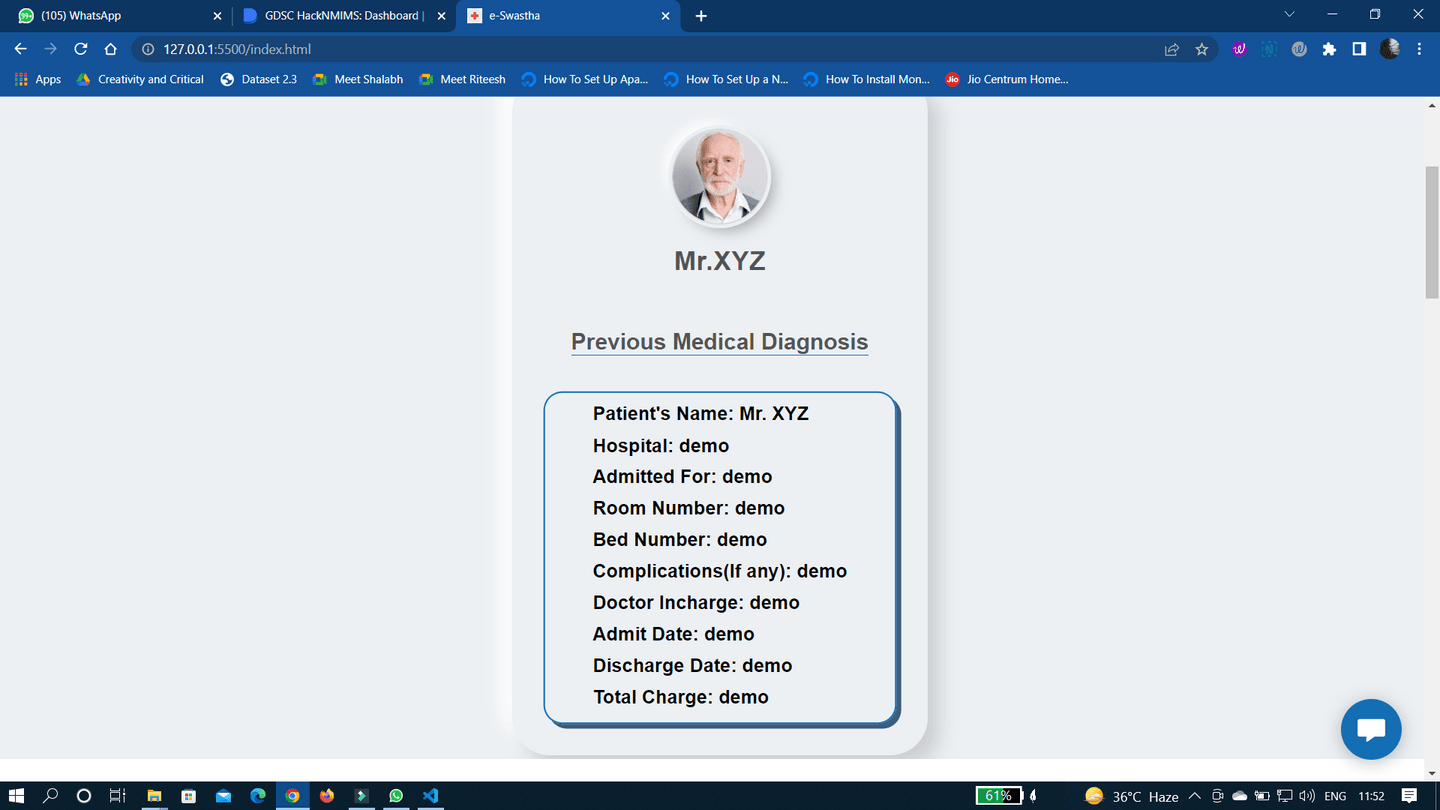Select Hospital: demo line
This screenshot has height=810, width=1440.
pos(661,446)
